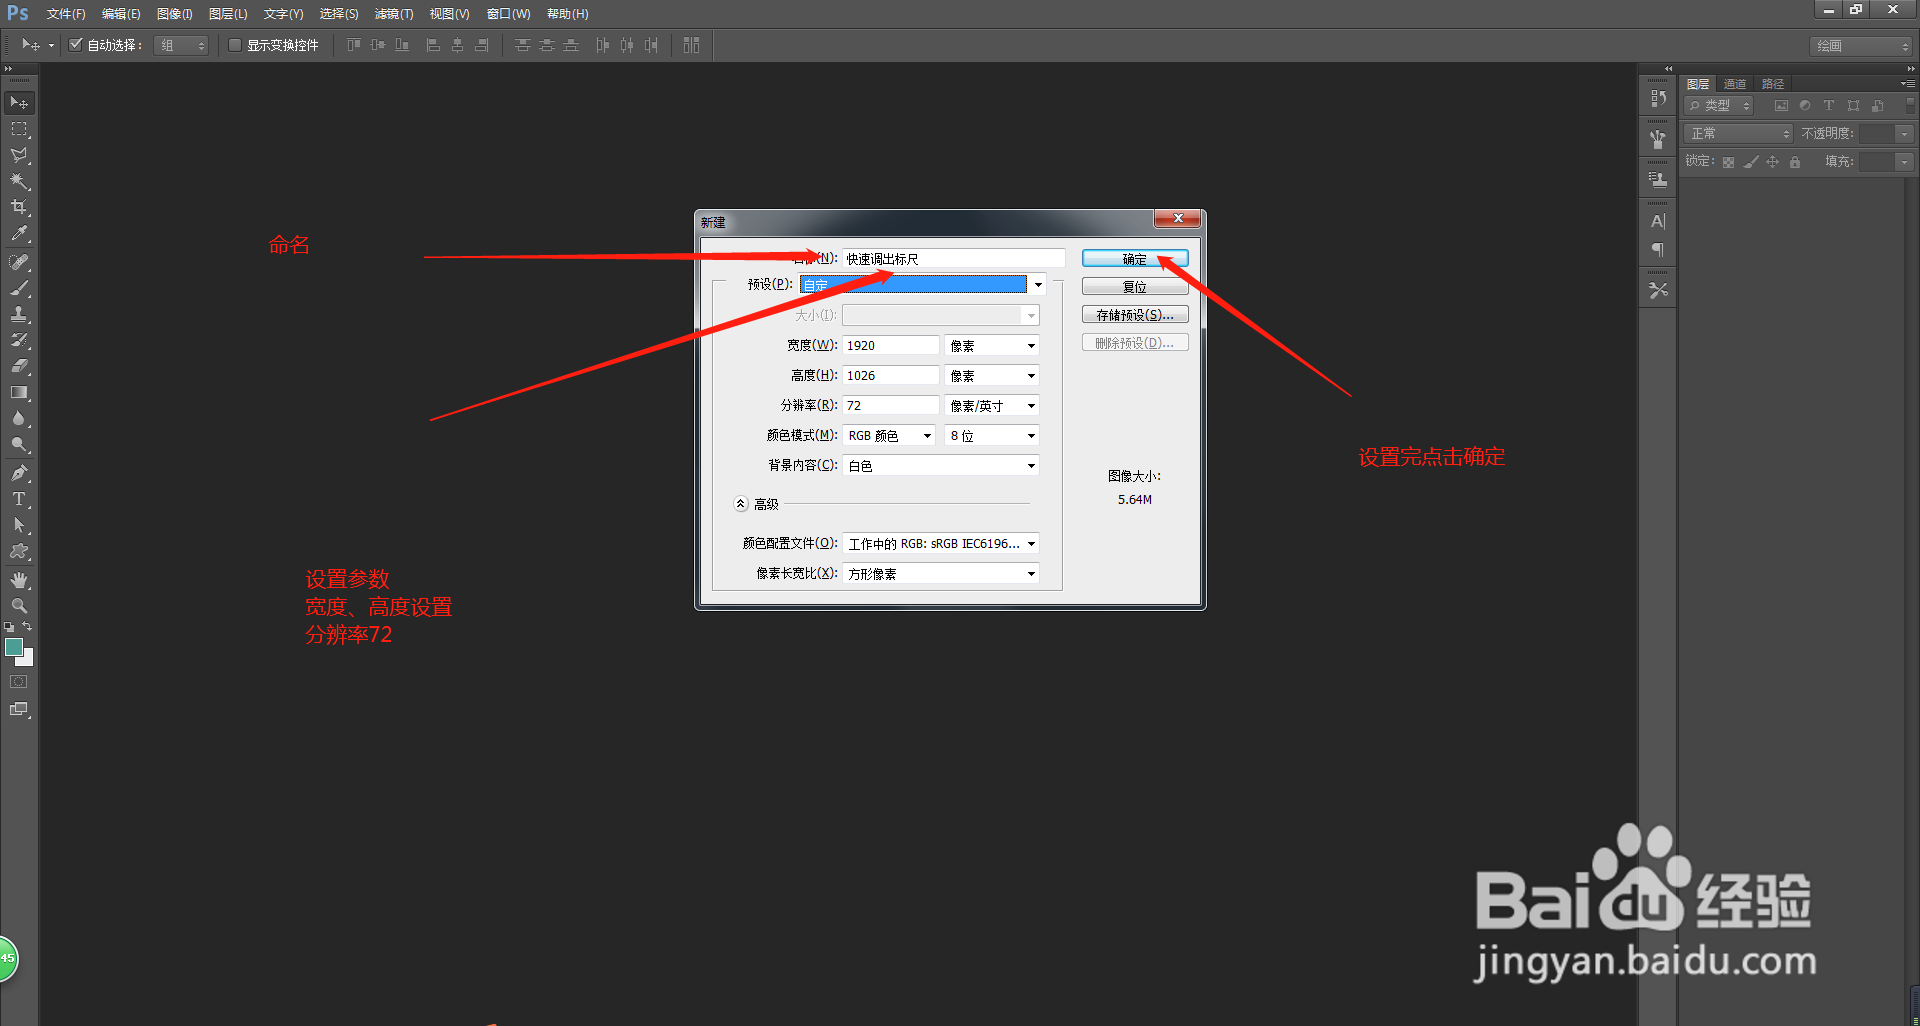Open the Brush Presets panel icon

[1658, 139]
